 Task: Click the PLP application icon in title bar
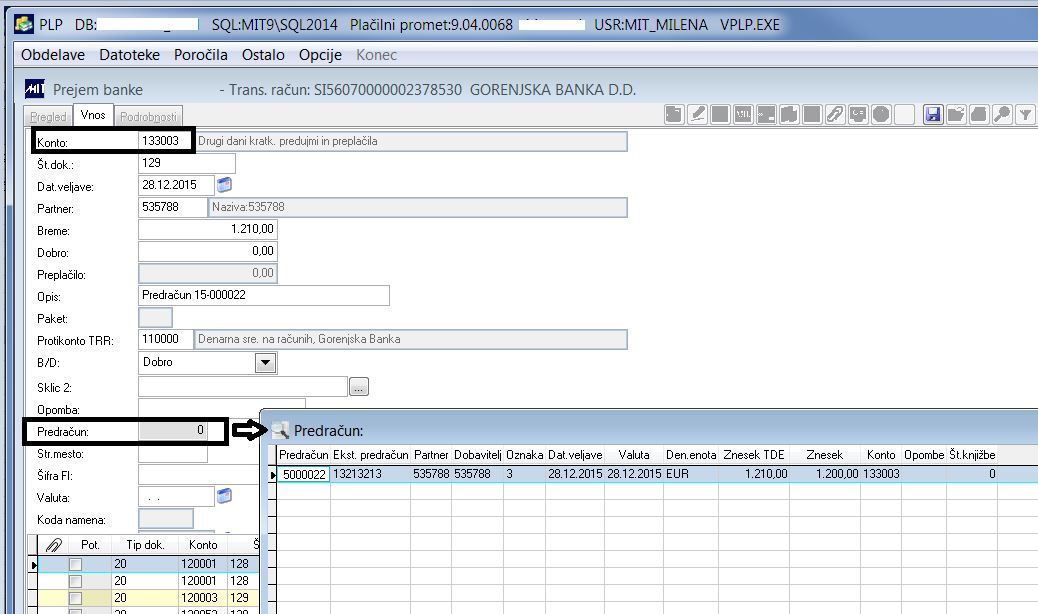24,24
